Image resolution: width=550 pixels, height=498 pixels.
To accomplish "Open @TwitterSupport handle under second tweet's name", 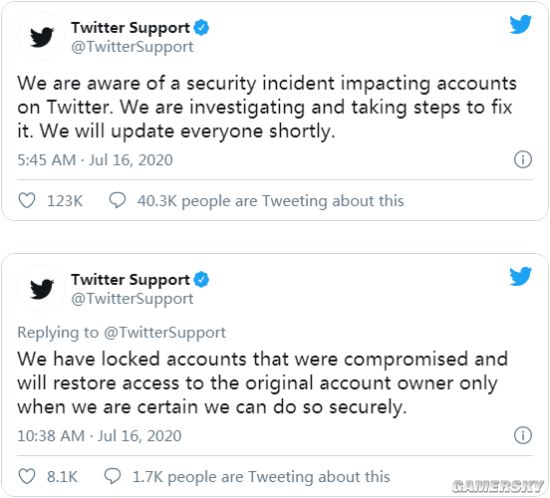I will (x=132, y=298).
